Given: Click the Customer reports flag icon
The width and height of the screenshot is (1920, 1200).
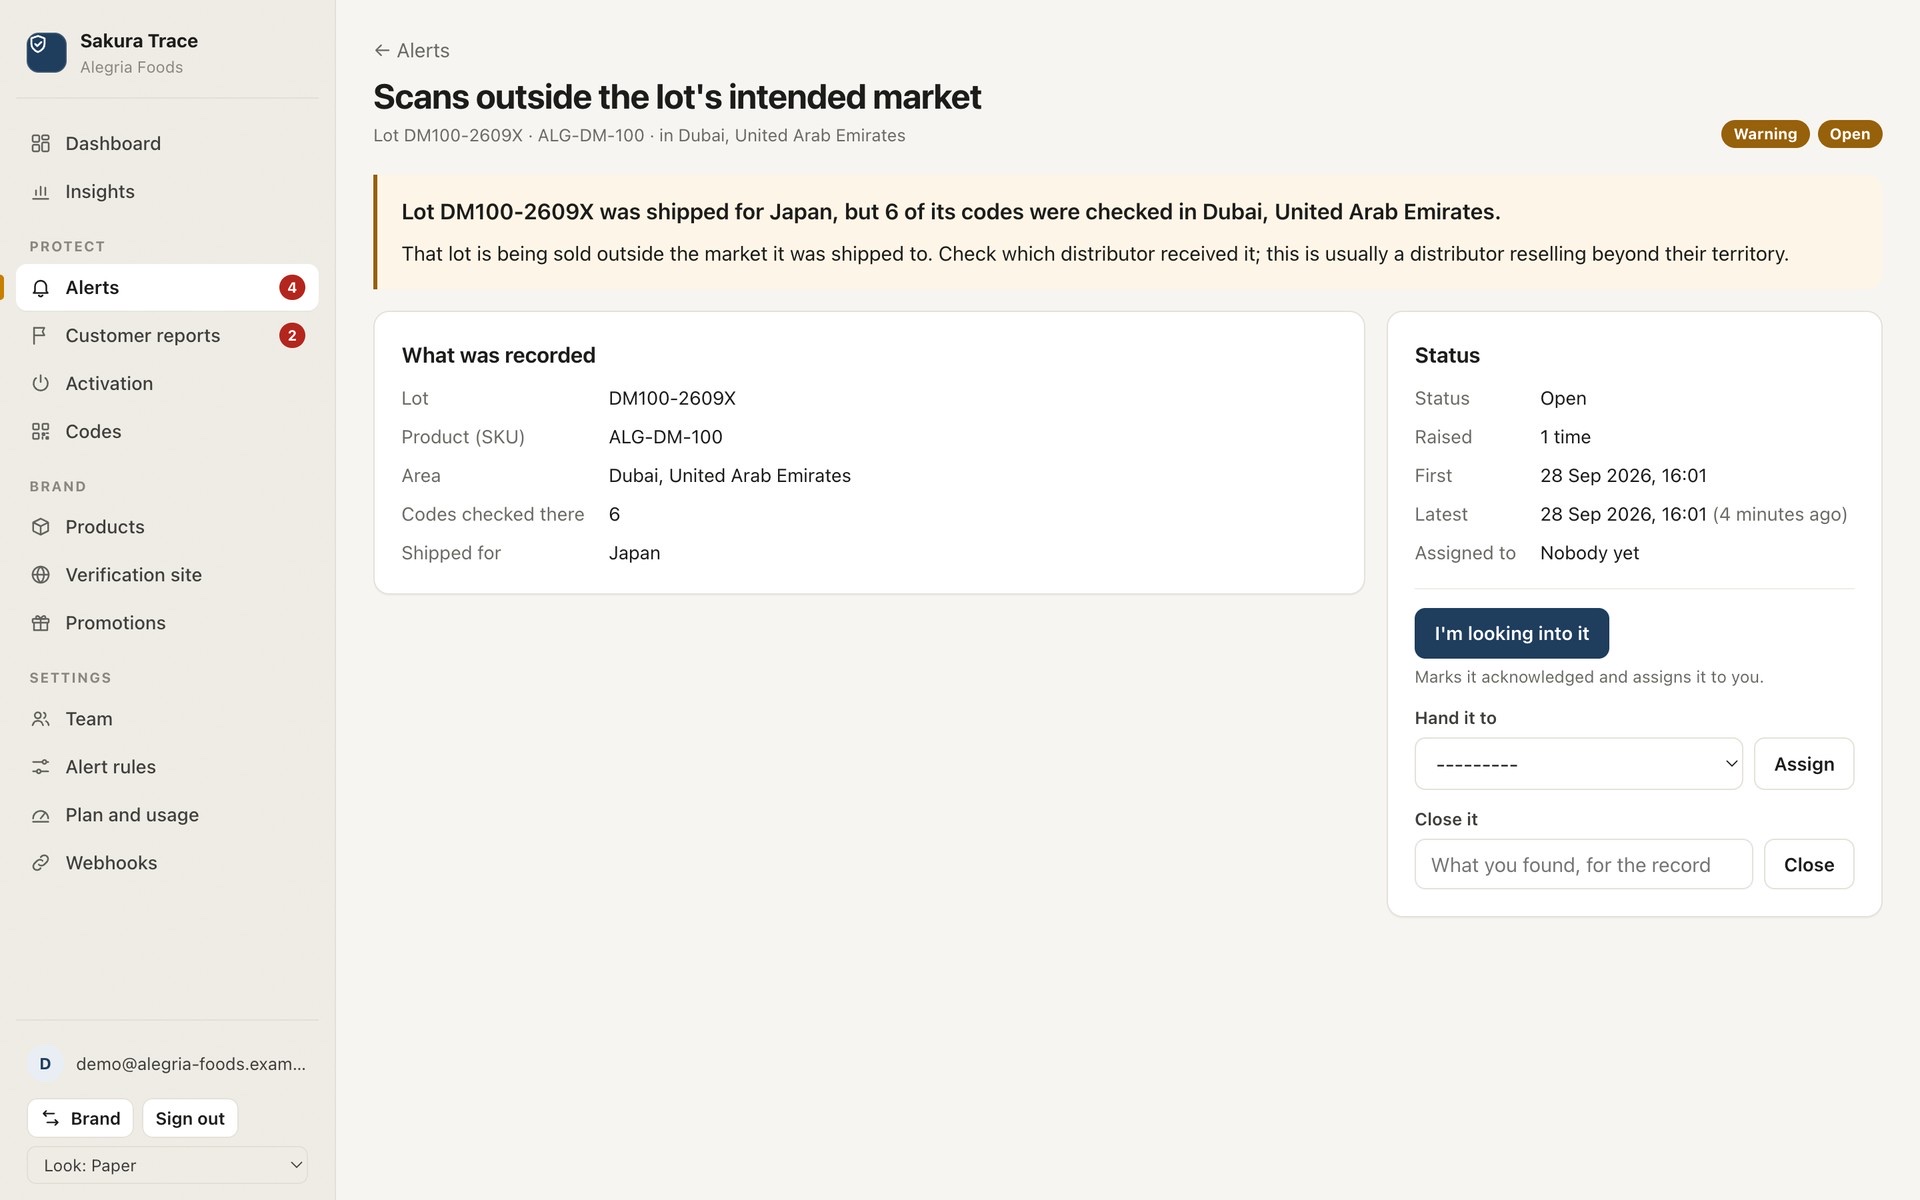Looking at the screenshot, I should tap(40, 336).
